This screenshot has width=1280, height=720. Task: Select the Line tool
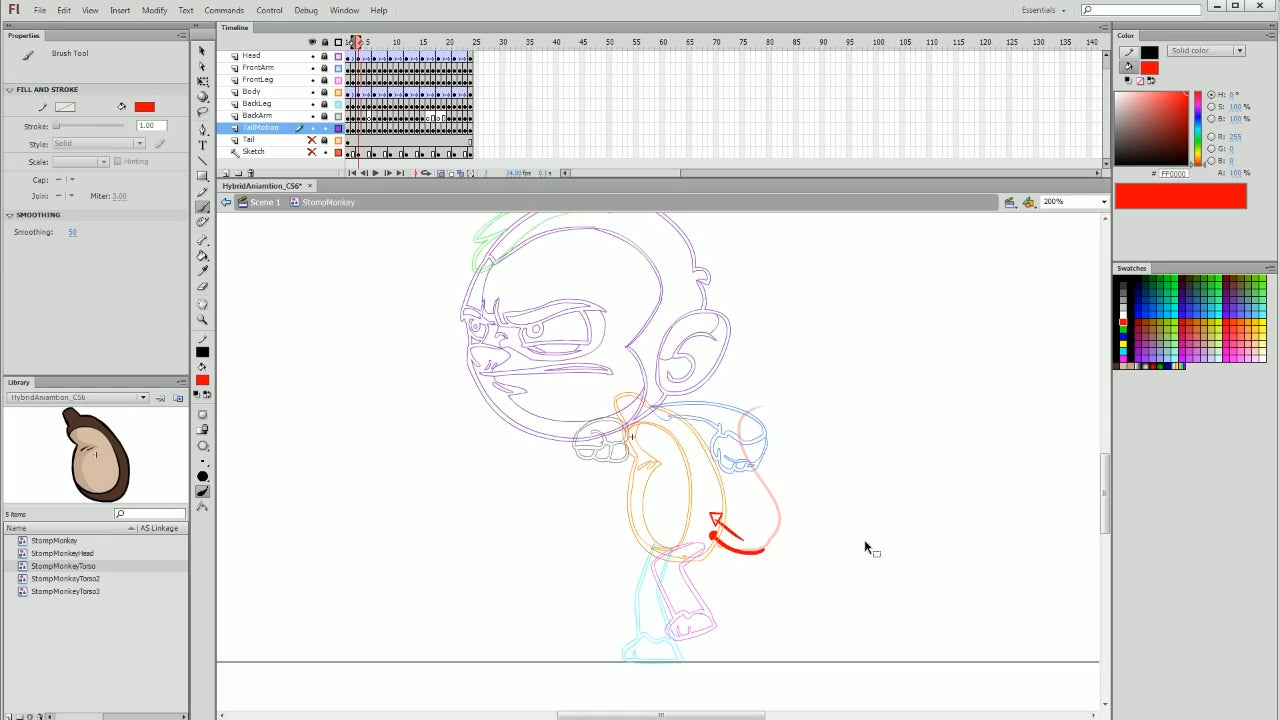pyautogui.click(x=203, y=161)
